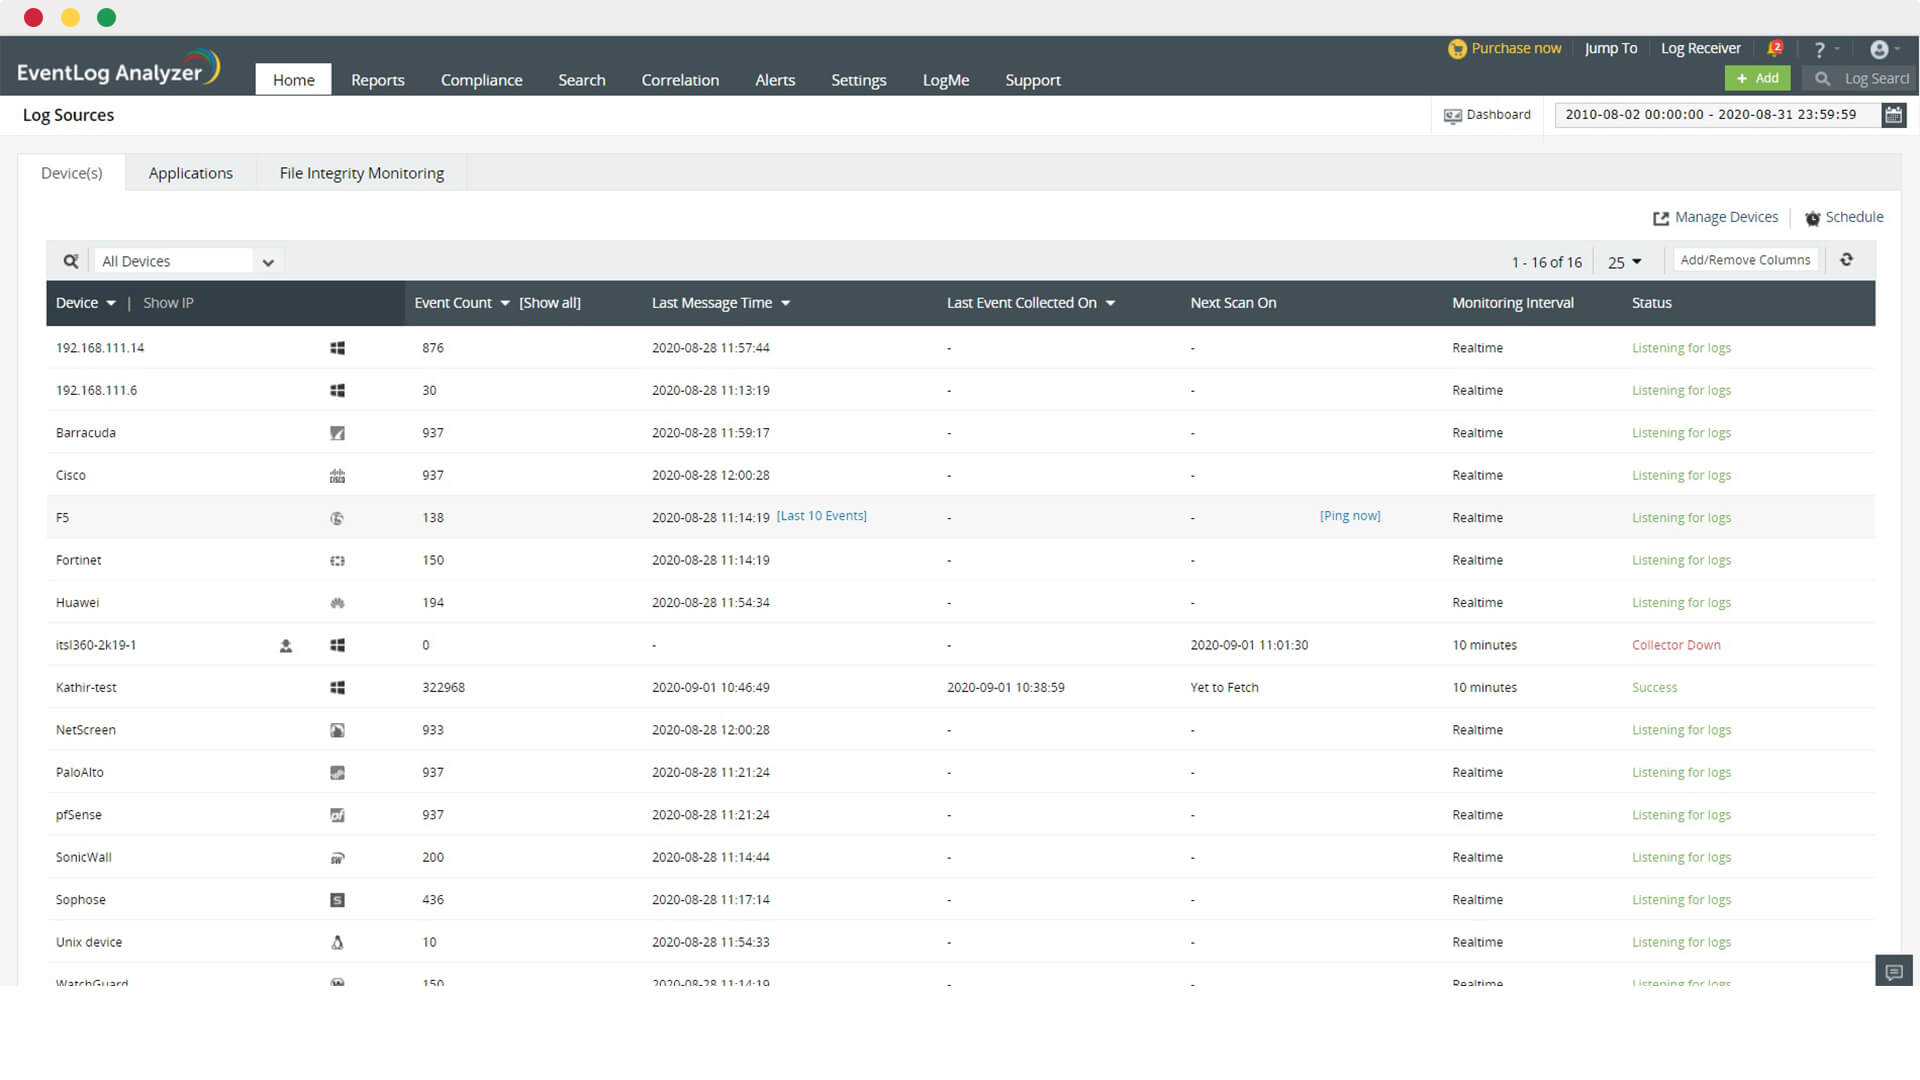Image resolution: width=1920 pixels, height=1080 pixels.
Task: Open the 25 rows-per-page dropdown
Action: (x=1624, y=262)
